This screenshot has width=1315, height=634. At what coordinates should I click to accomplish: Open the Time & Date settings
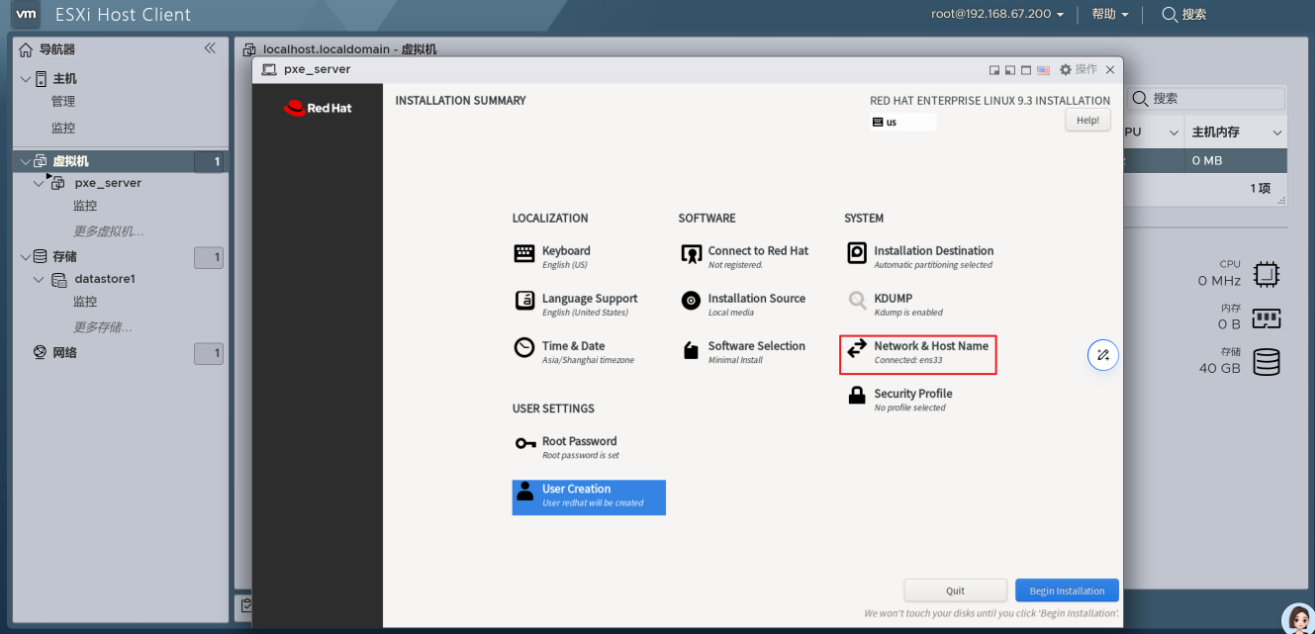point(575,351)
